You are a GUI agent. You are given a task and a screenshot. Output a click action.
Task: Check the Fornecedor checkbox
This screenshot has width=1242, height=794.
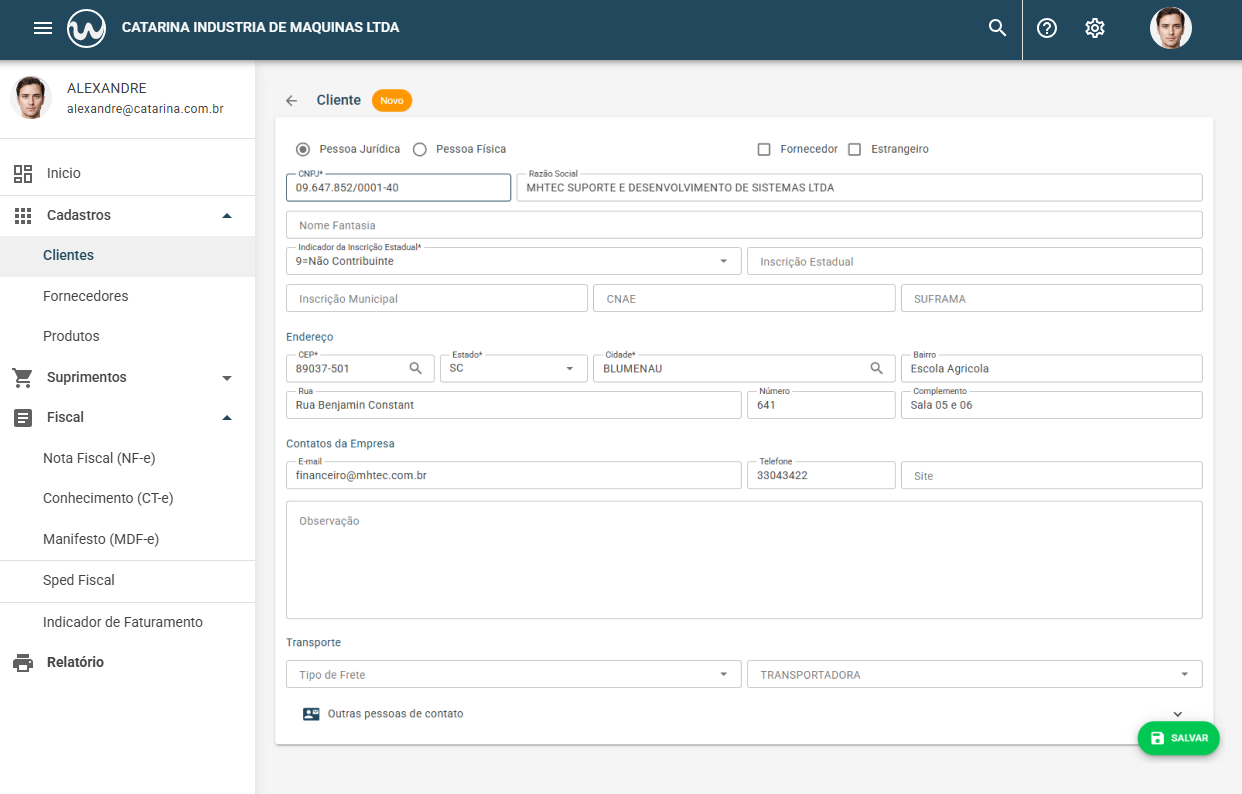coord(764,149)
